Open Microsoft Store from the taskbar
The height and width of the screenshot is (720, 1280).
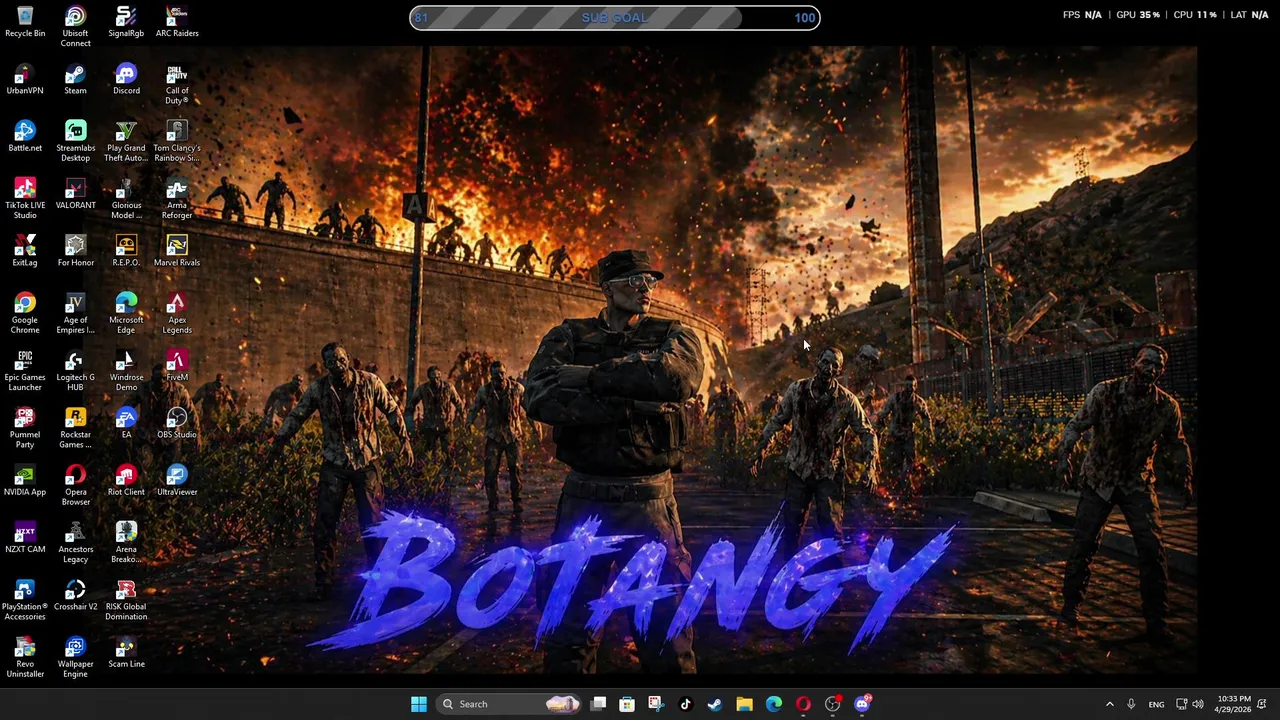(x=627, y=704)
